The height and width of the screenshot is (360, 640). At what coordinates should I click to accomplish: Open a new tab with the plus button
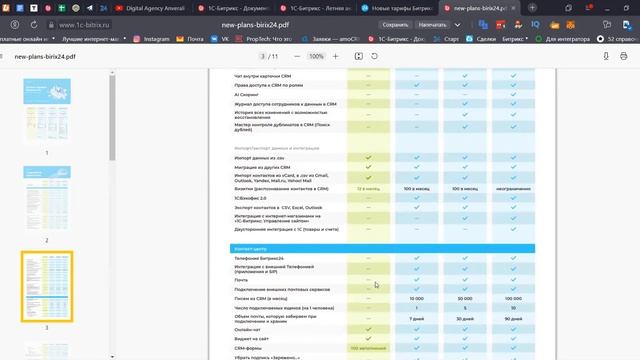click(532, 8)
